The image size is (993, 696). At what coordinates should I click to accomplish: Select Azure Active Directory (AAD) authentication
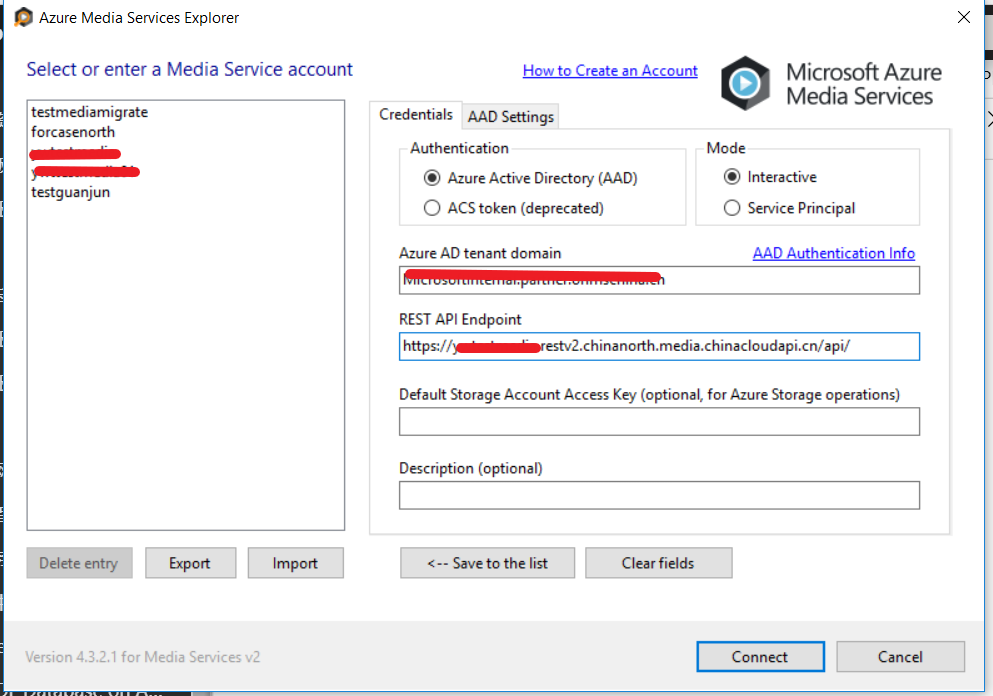432,178
